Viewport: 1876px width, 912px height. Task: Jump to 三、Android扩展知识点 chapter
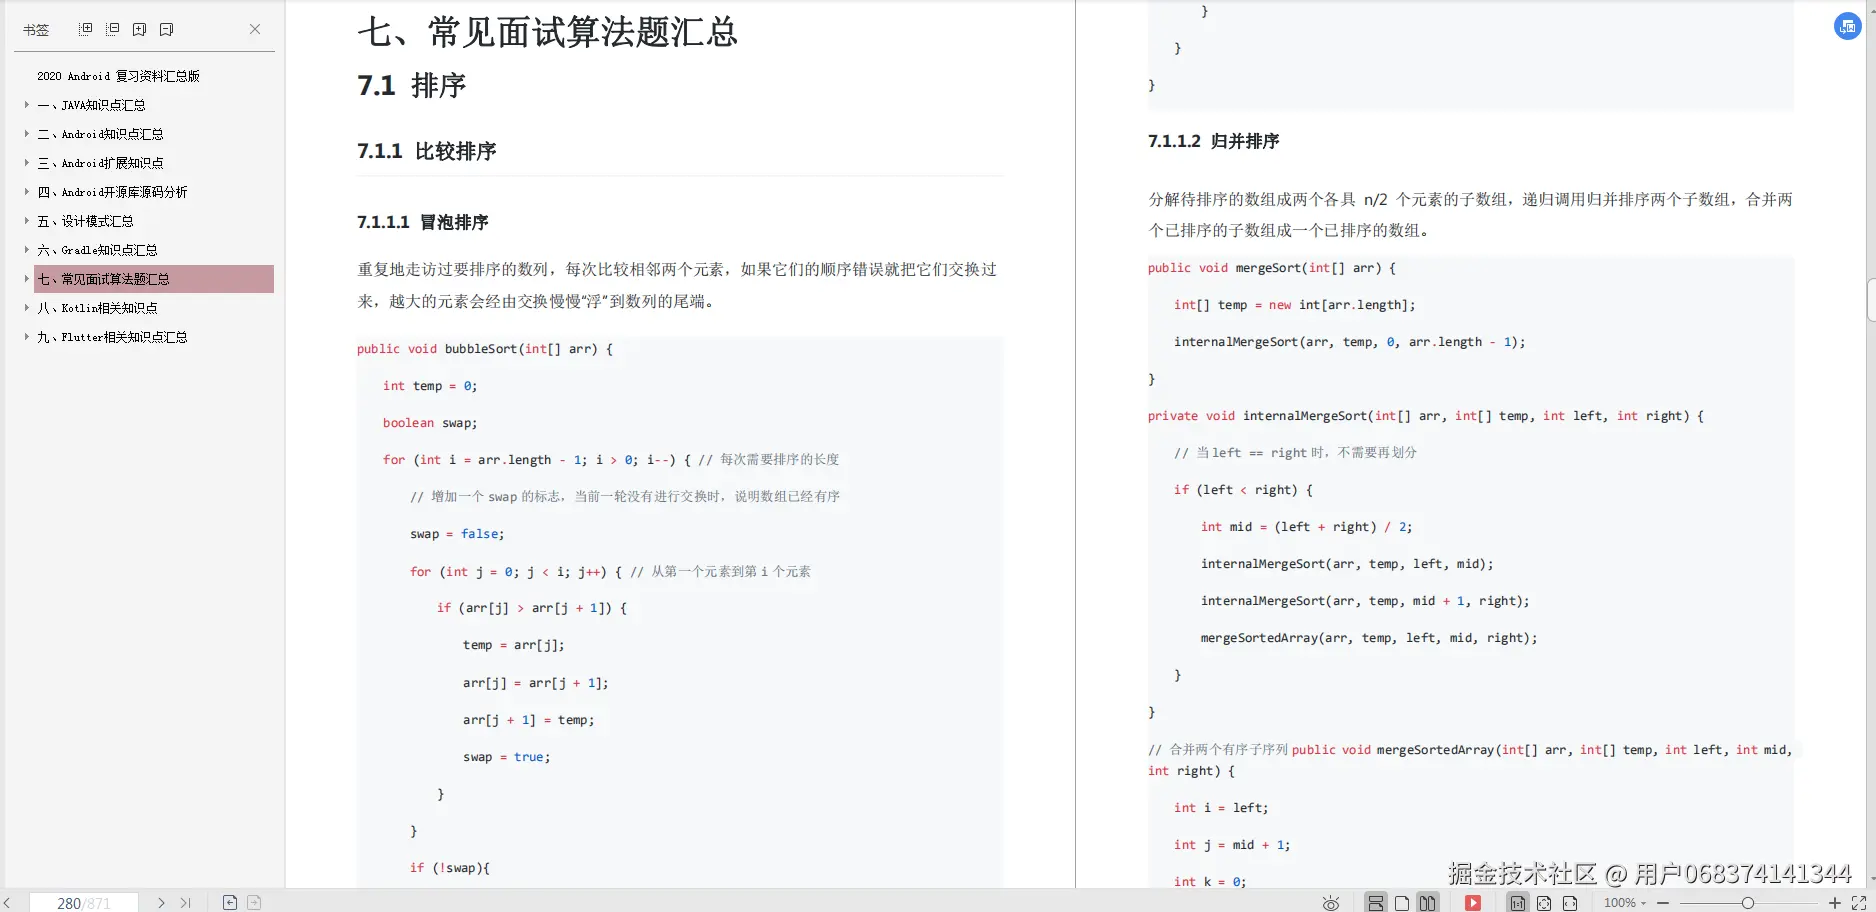[100, 163]
